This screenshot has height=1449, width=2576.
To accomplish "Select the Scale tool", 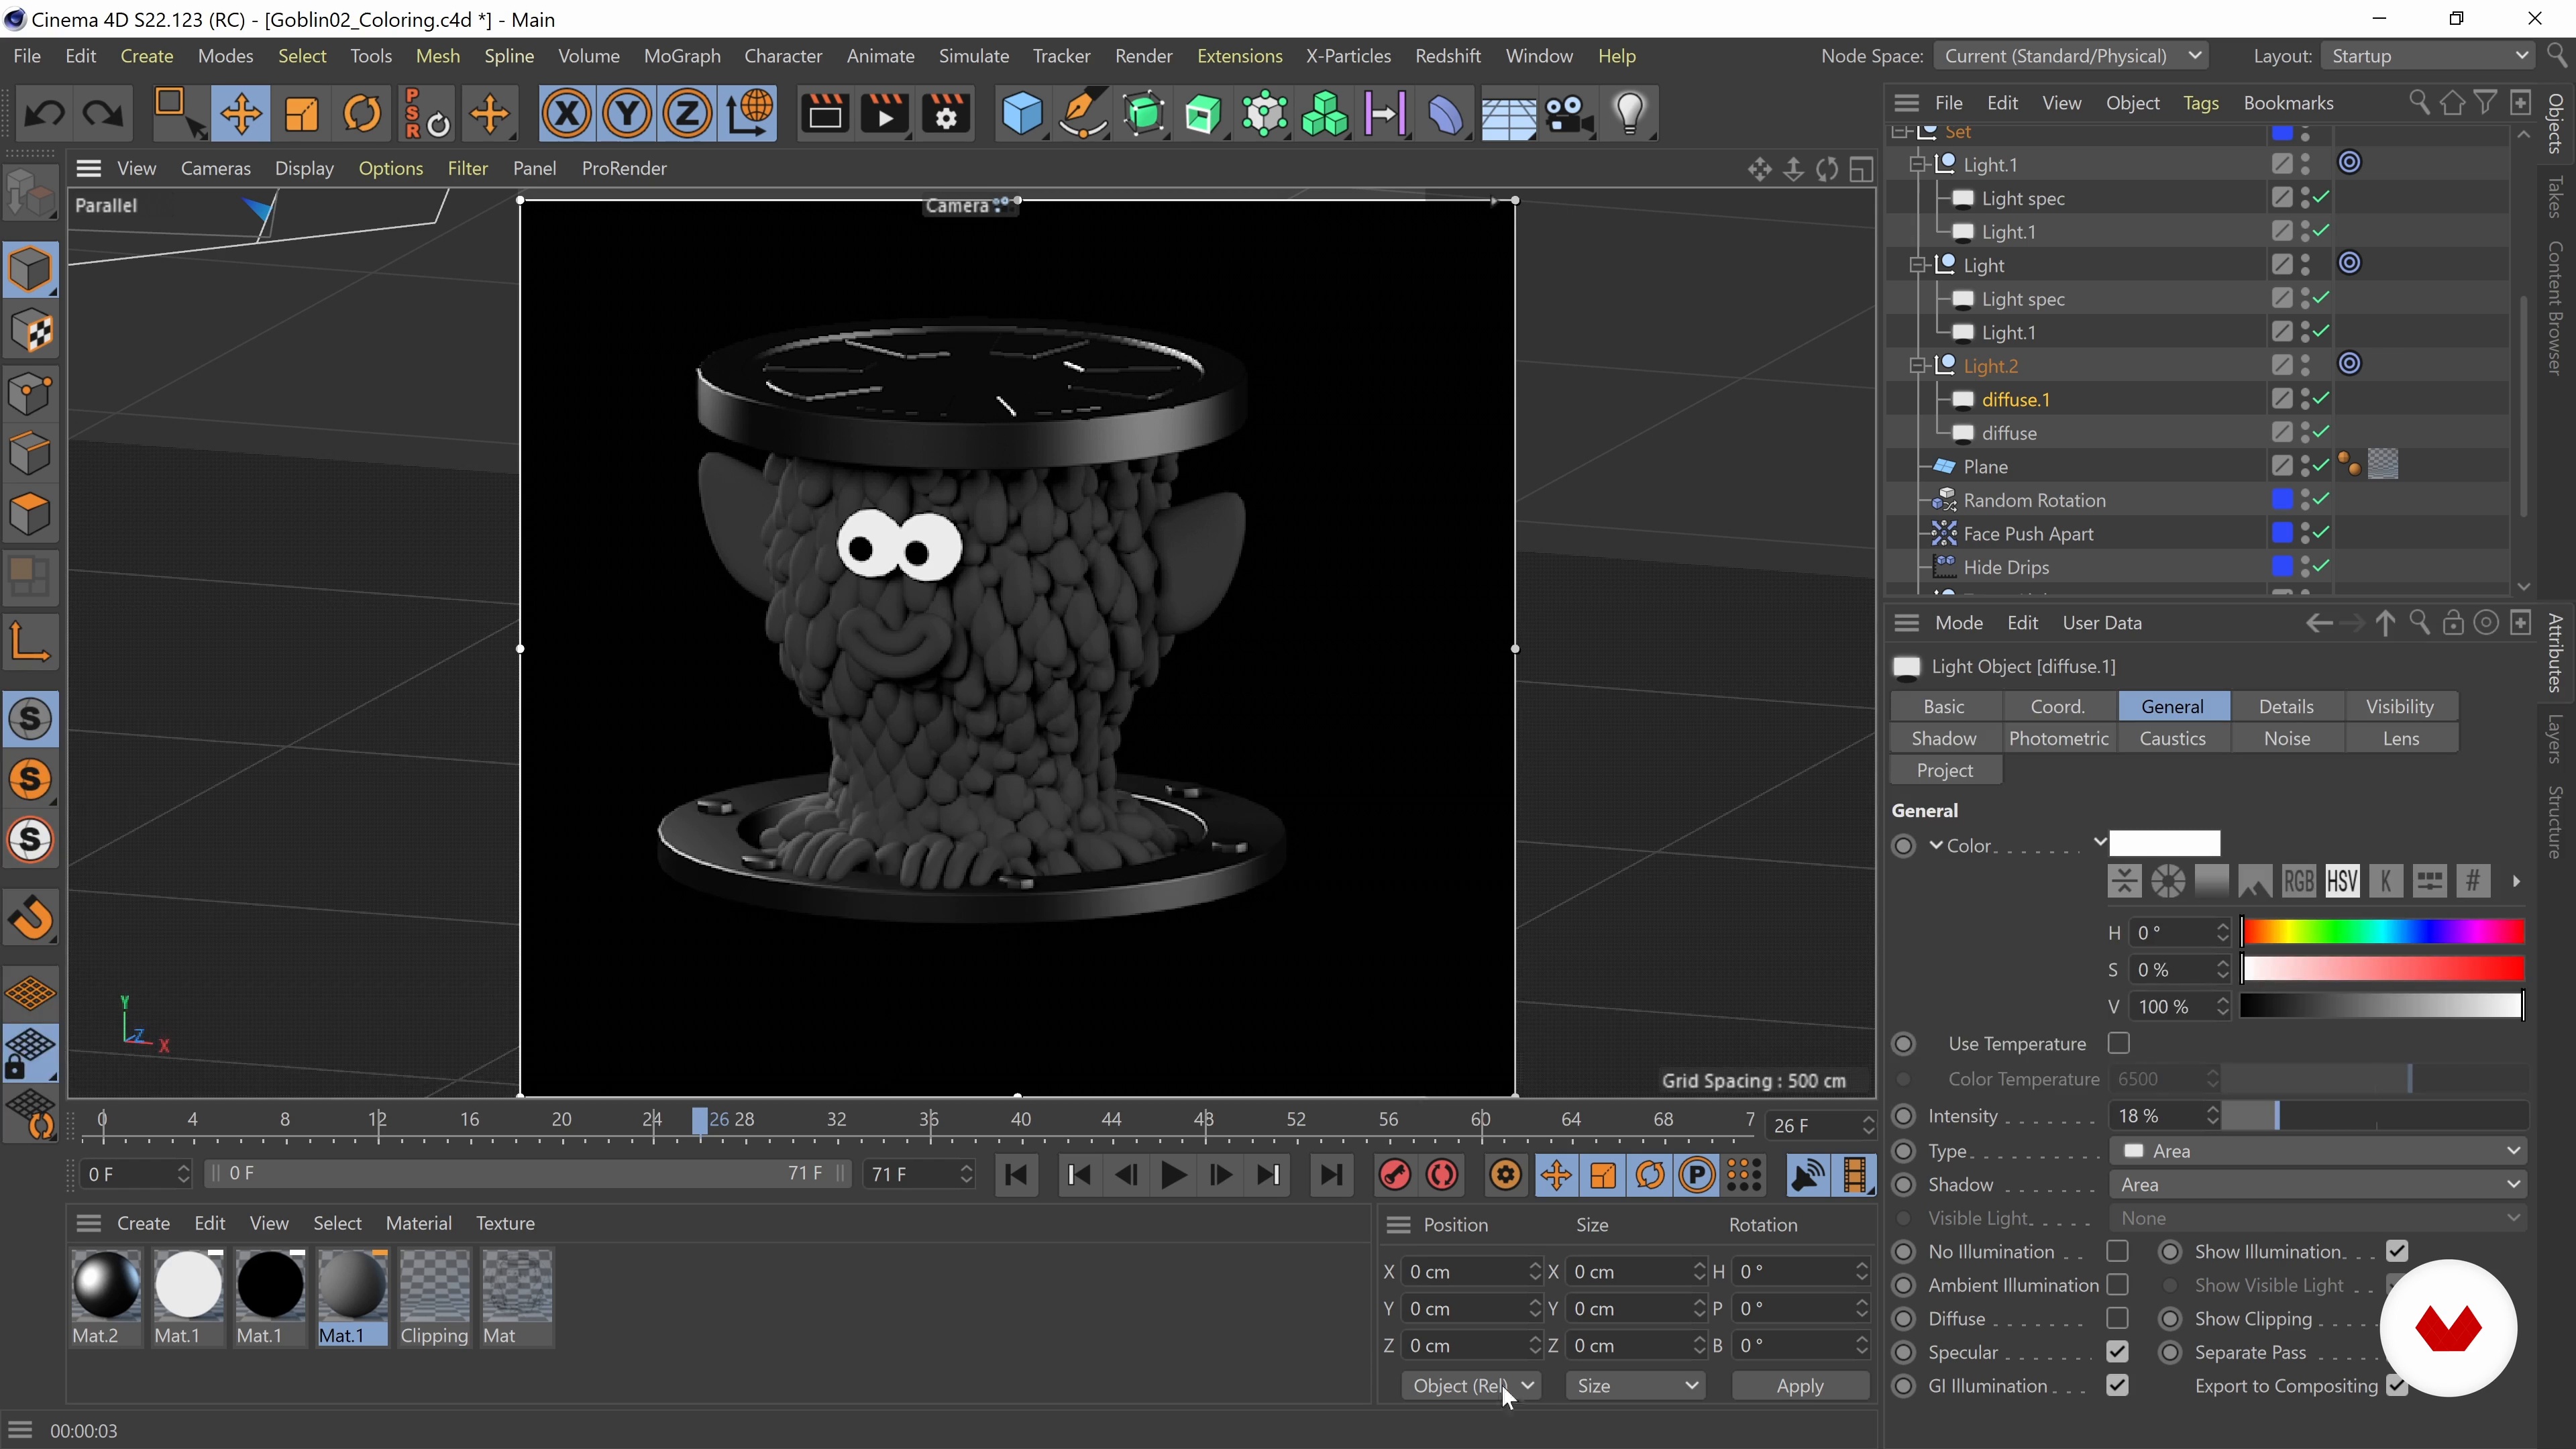I will (x=301, y=113).
